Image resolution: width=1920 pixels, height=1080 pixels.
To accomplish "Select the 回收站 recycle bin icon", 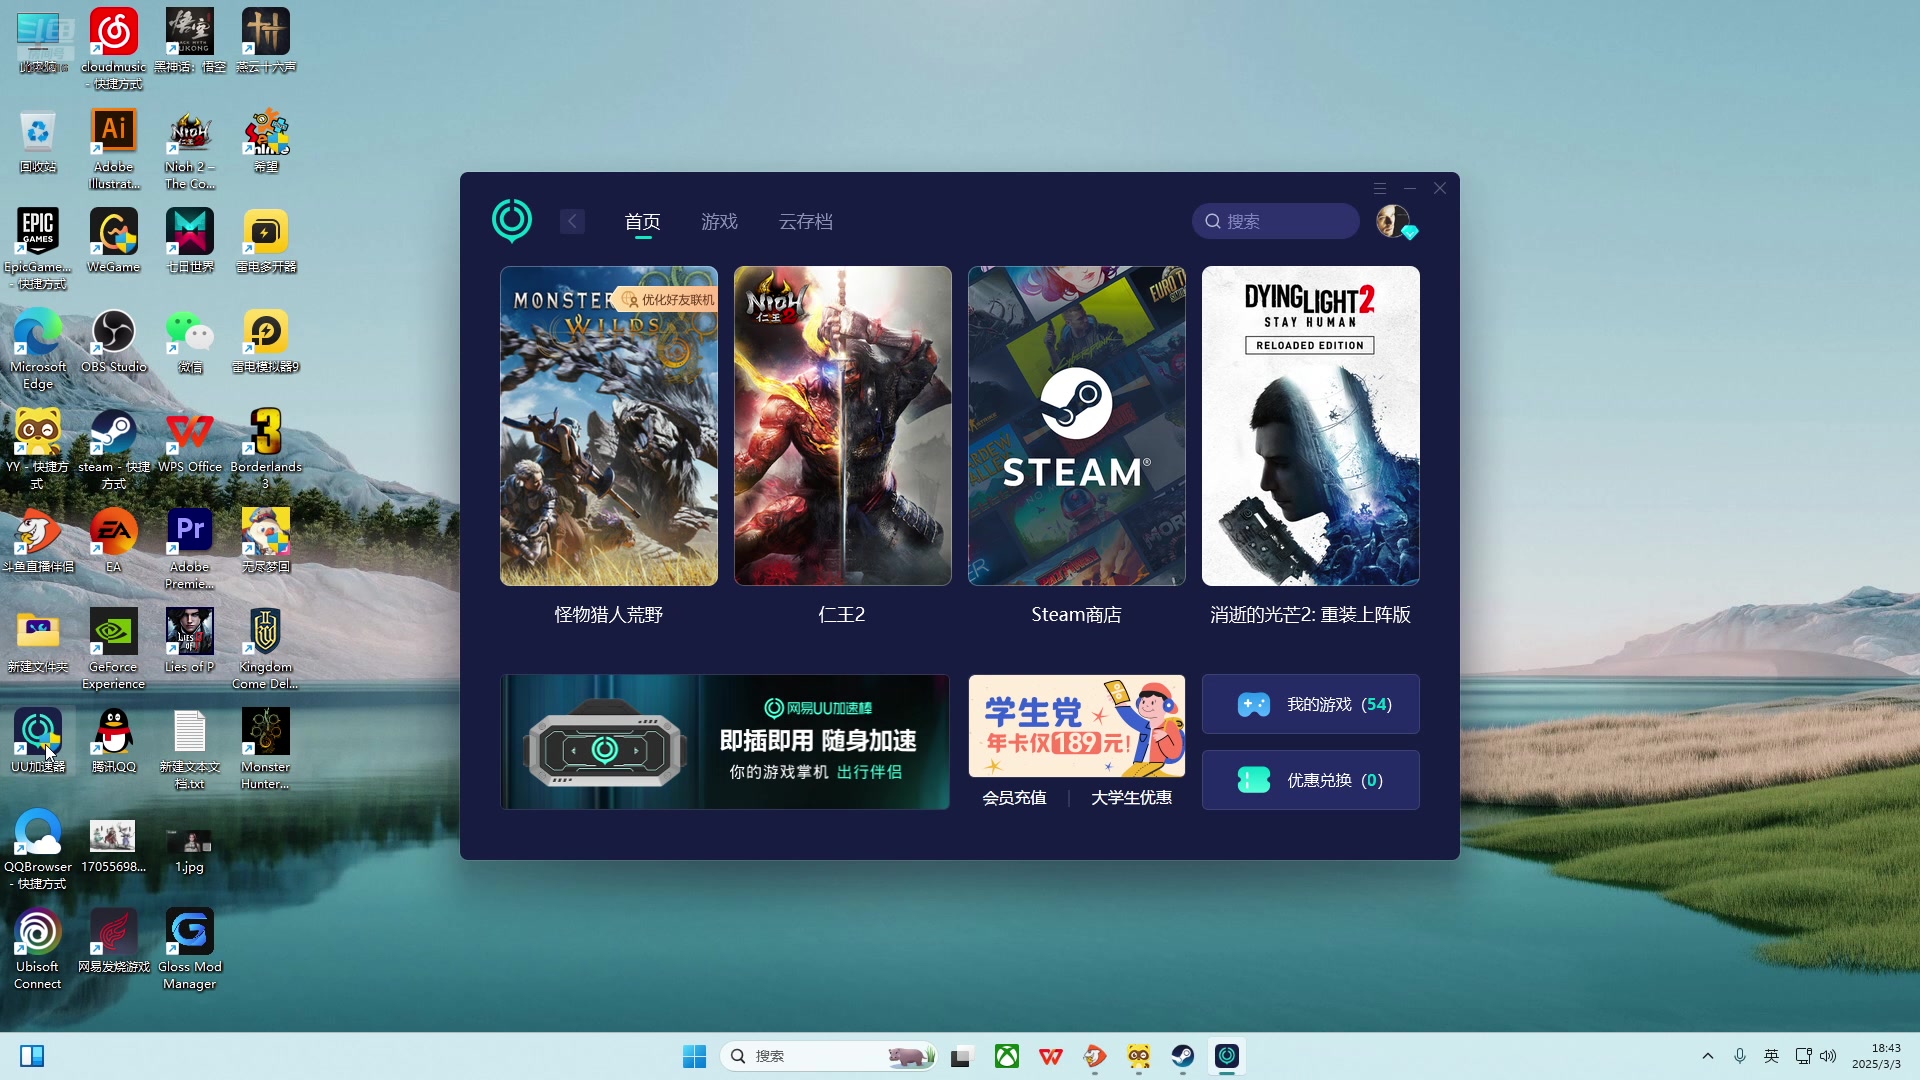I will [x=38, y=140].
